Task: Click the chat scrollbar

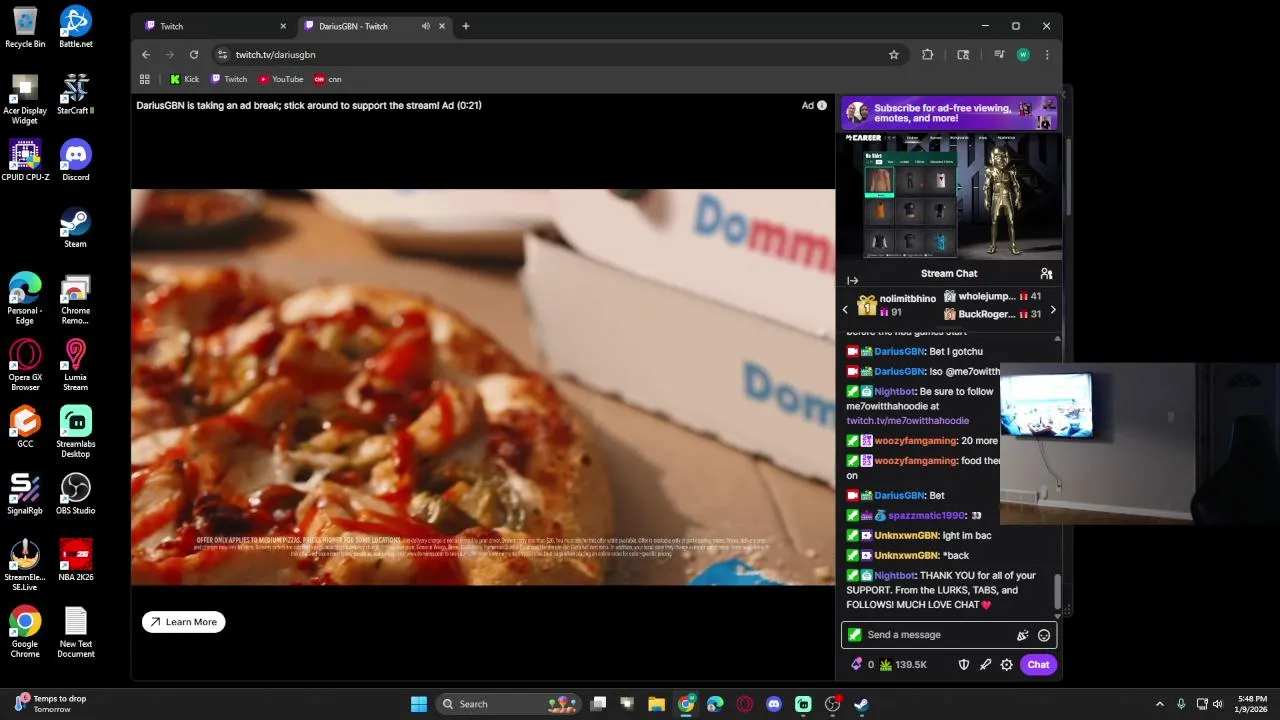Action: [1057, 590]
